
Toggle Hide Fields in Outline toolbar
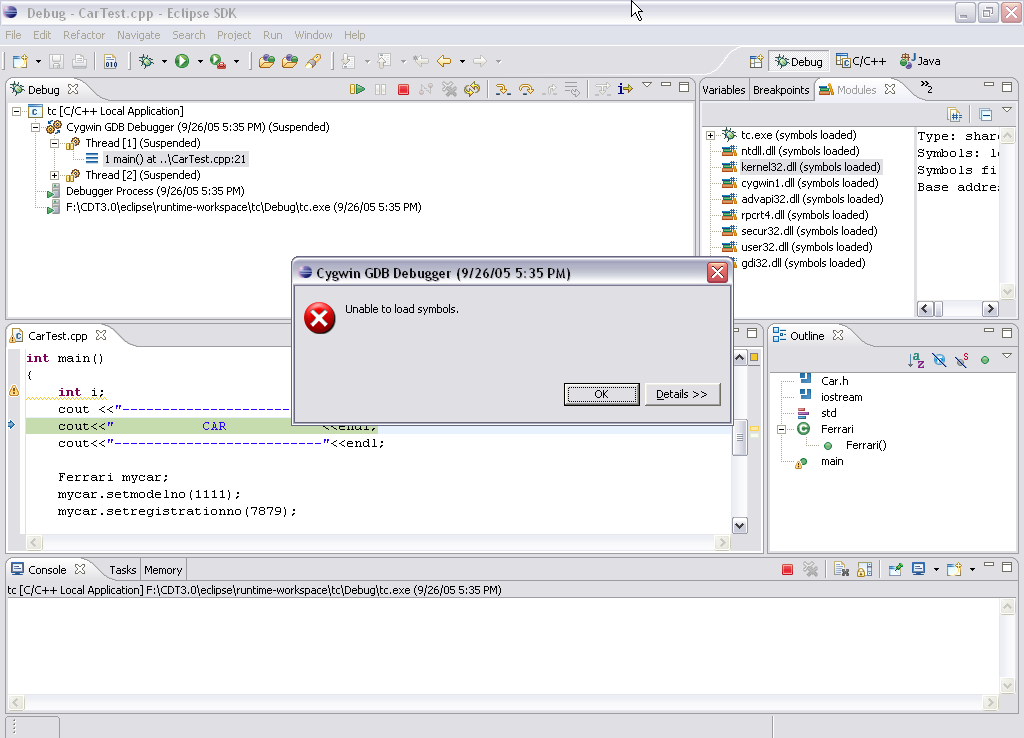coord(939,360)
